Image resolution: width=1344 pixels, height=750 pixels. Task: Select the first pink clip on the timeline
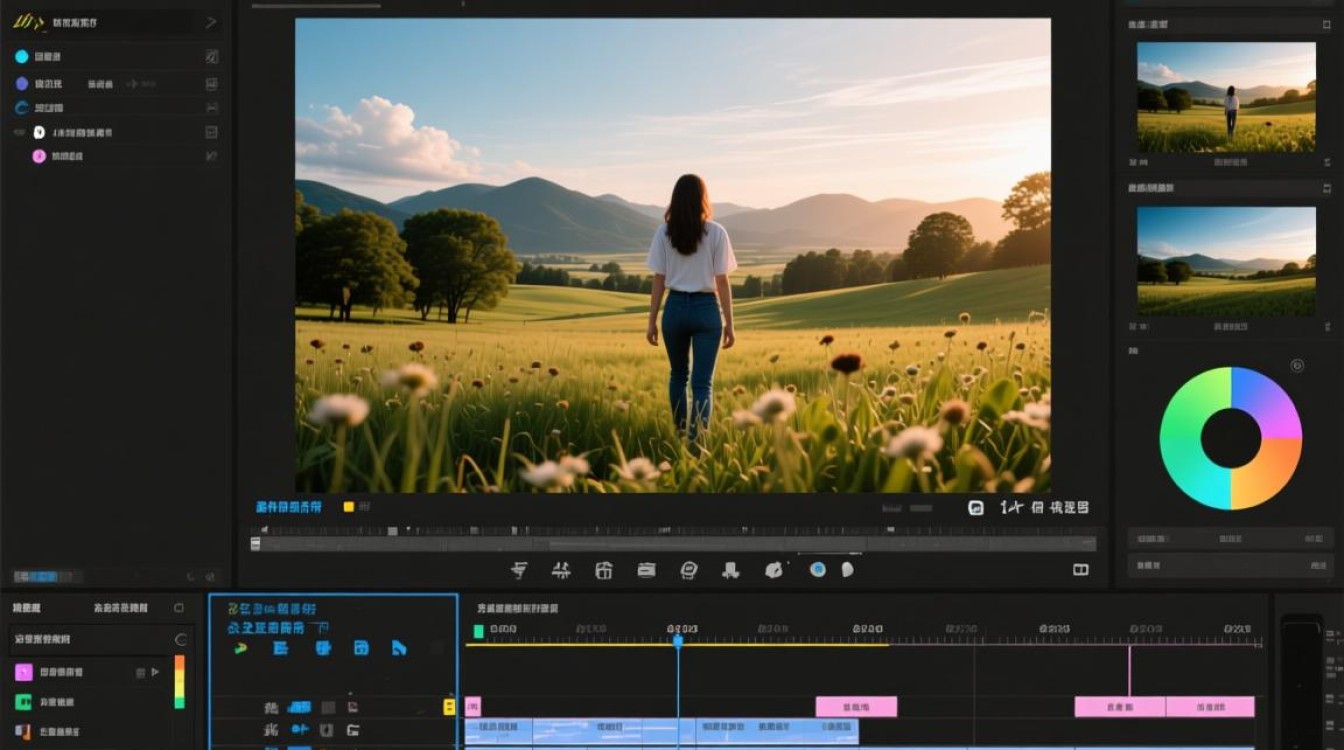[473, 707]
